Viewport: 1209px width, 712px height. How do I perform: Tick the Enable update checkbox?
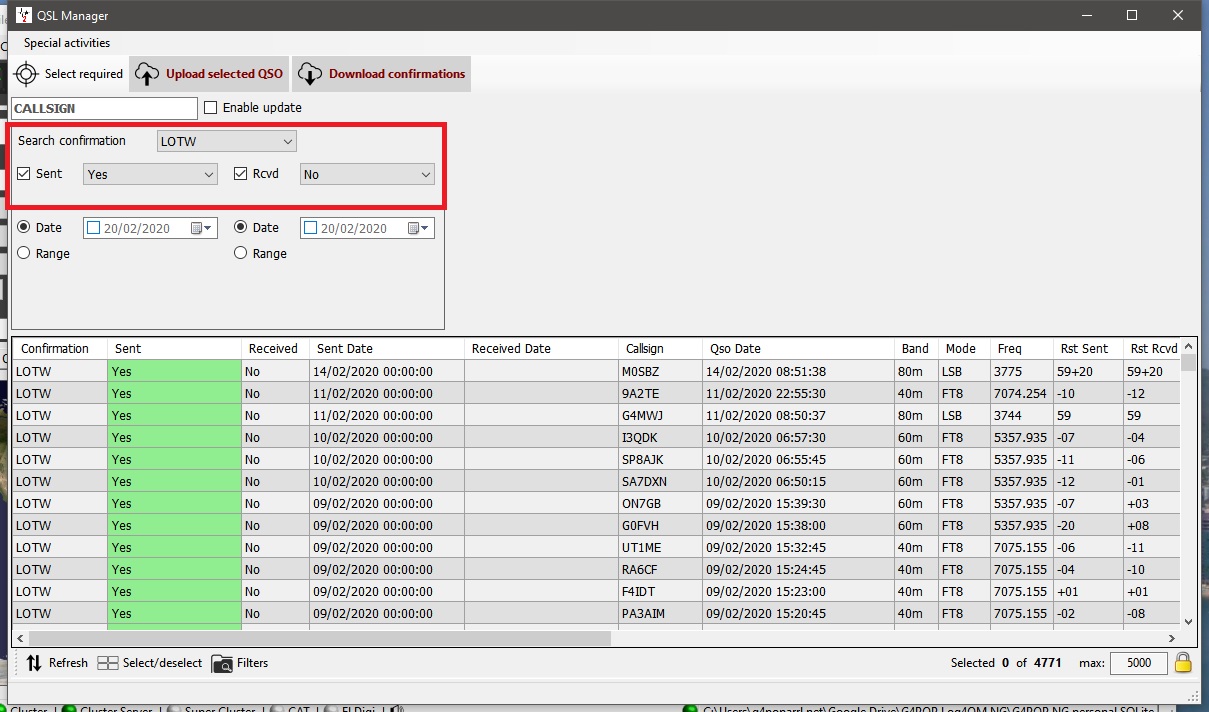[210, 108]
